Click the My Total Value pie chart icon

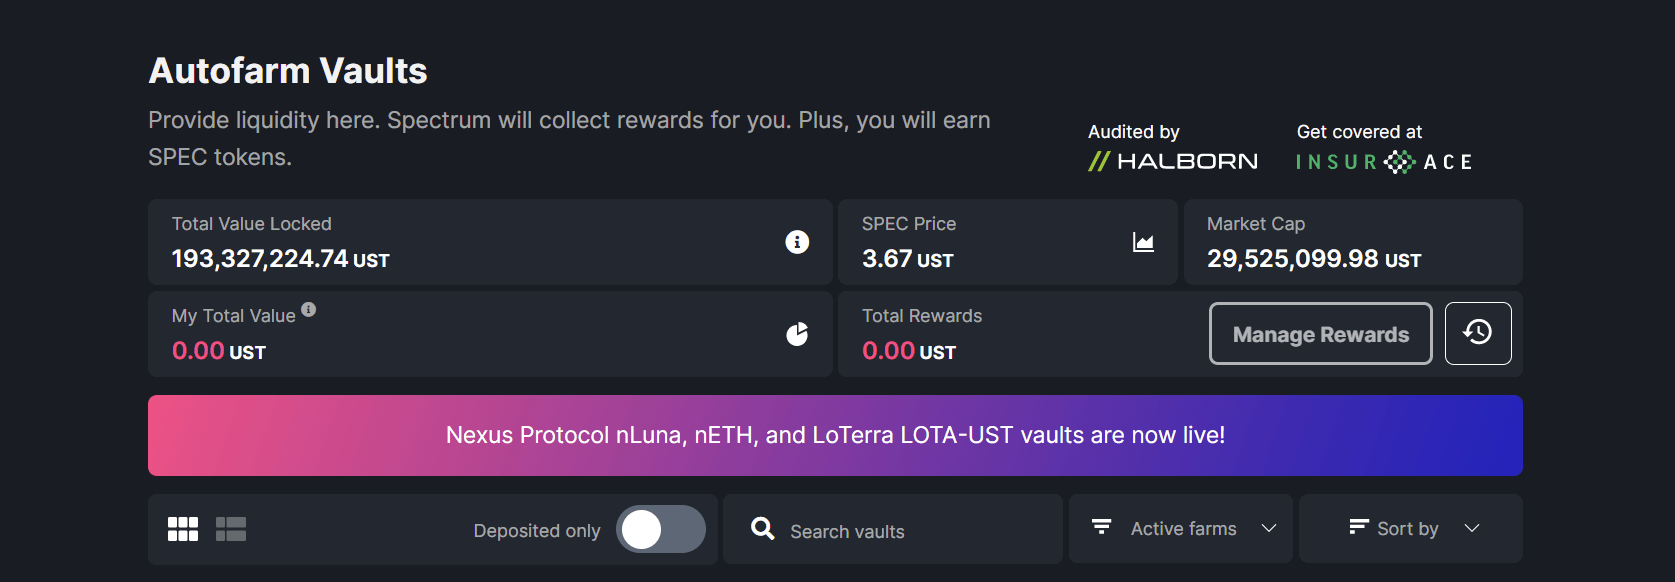[x=797, y=334]
